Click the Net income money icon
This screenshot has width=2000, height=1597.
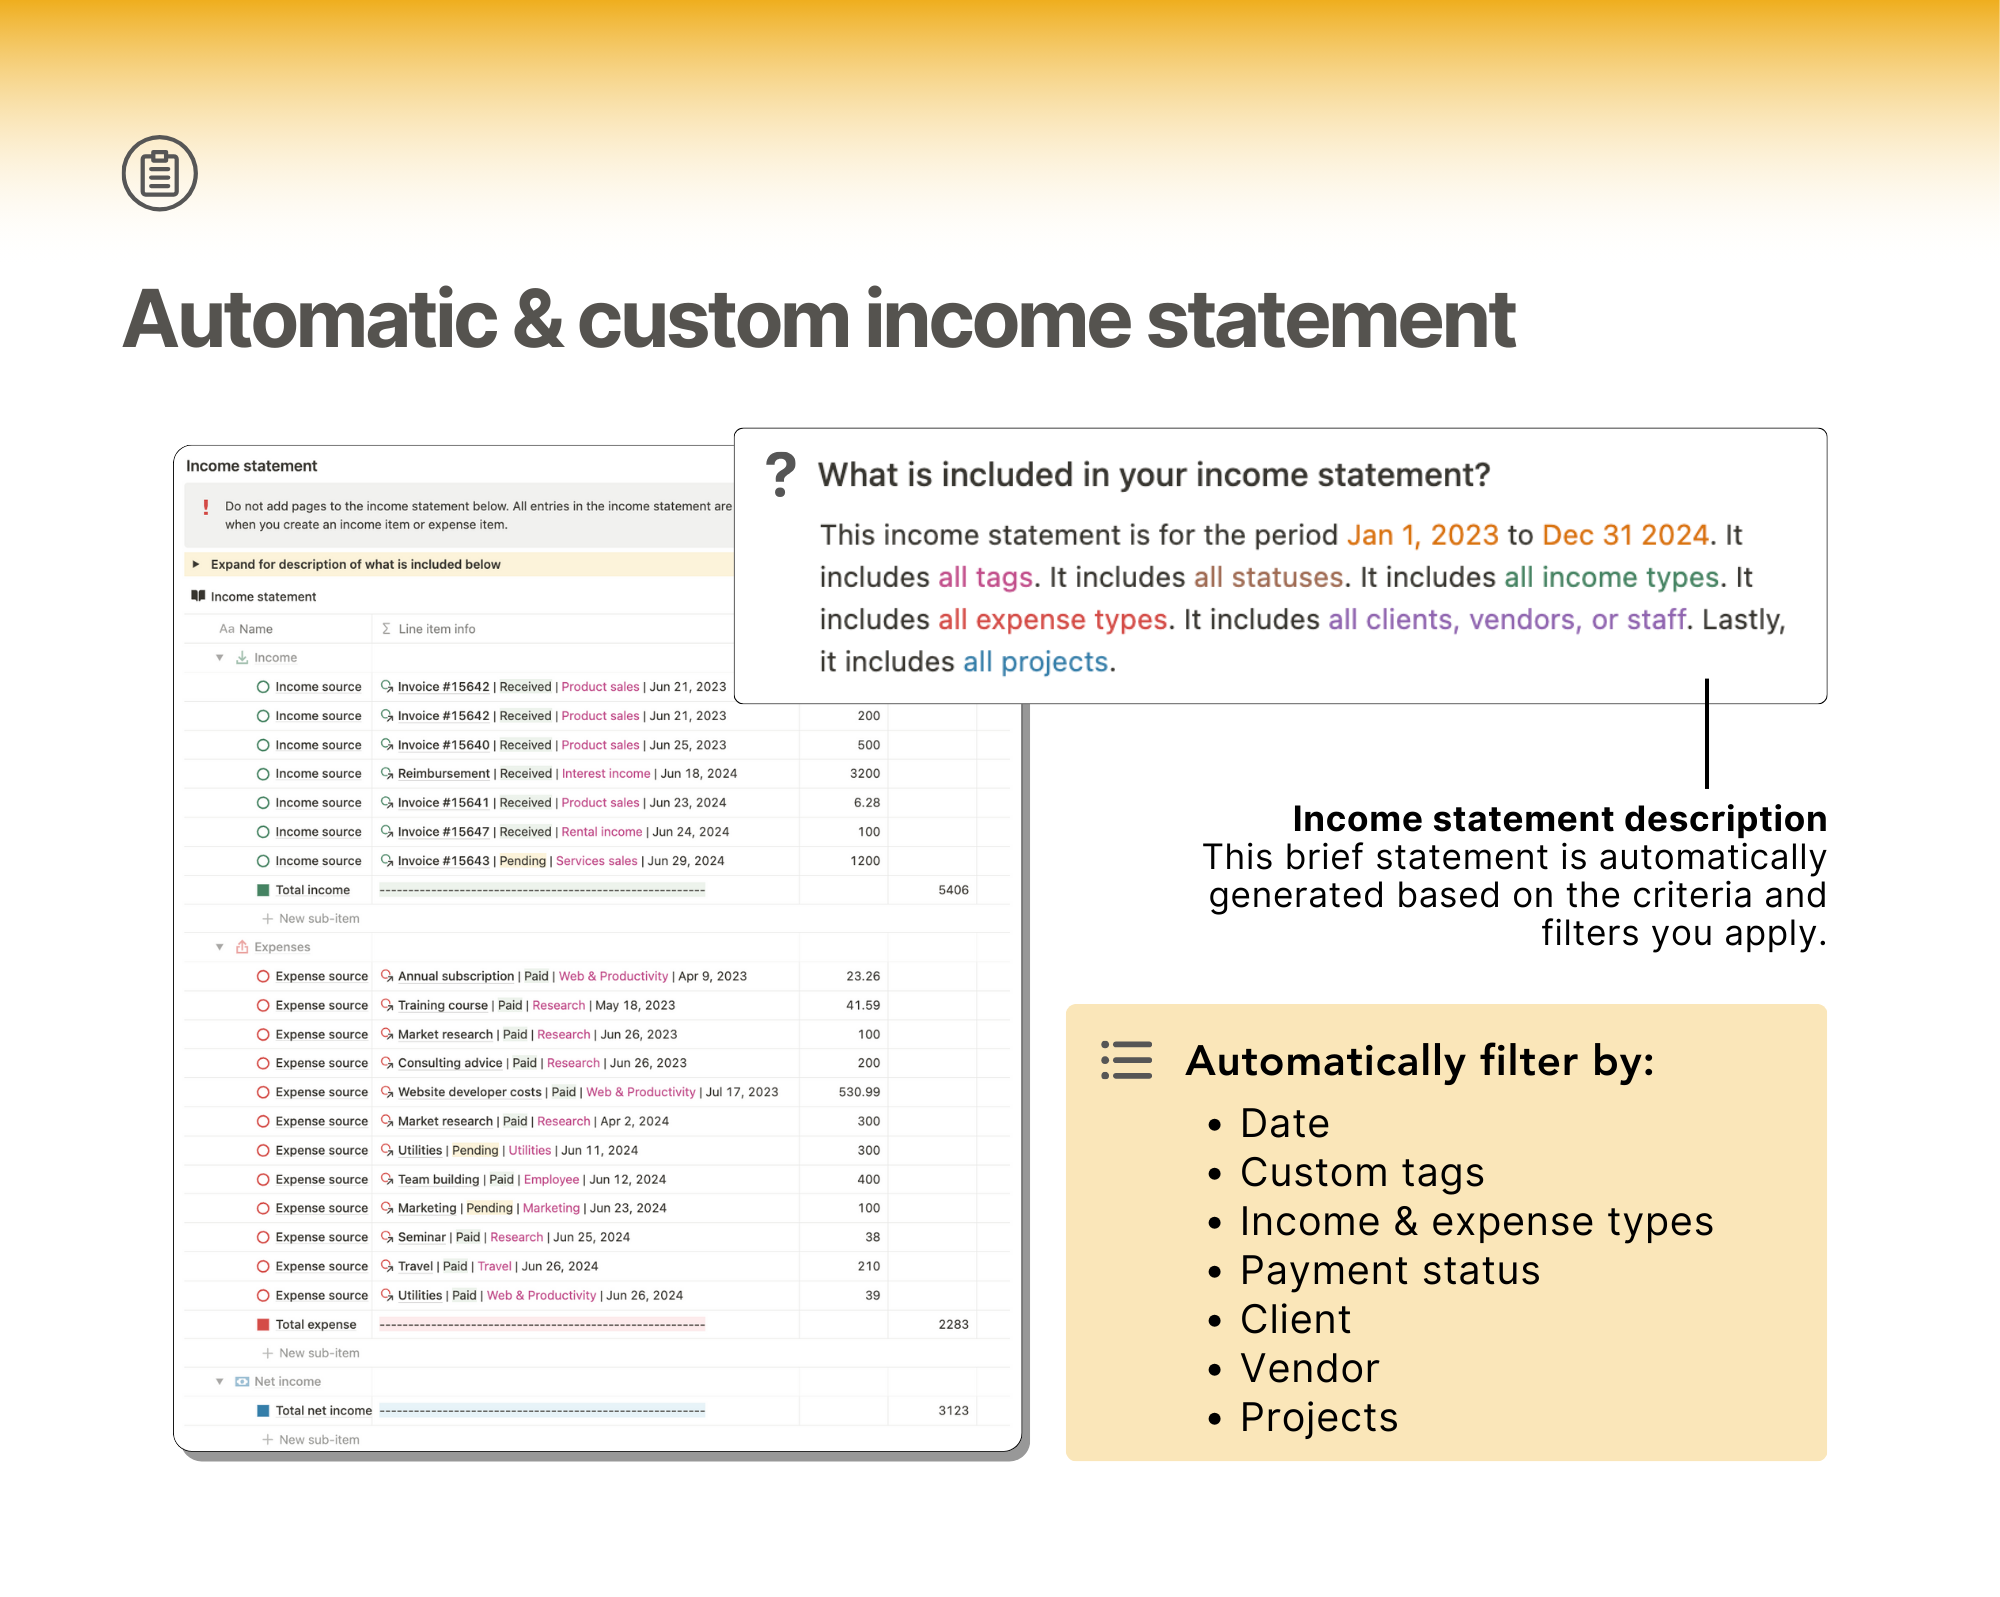pyautogui.click(x=242, y=1382)
